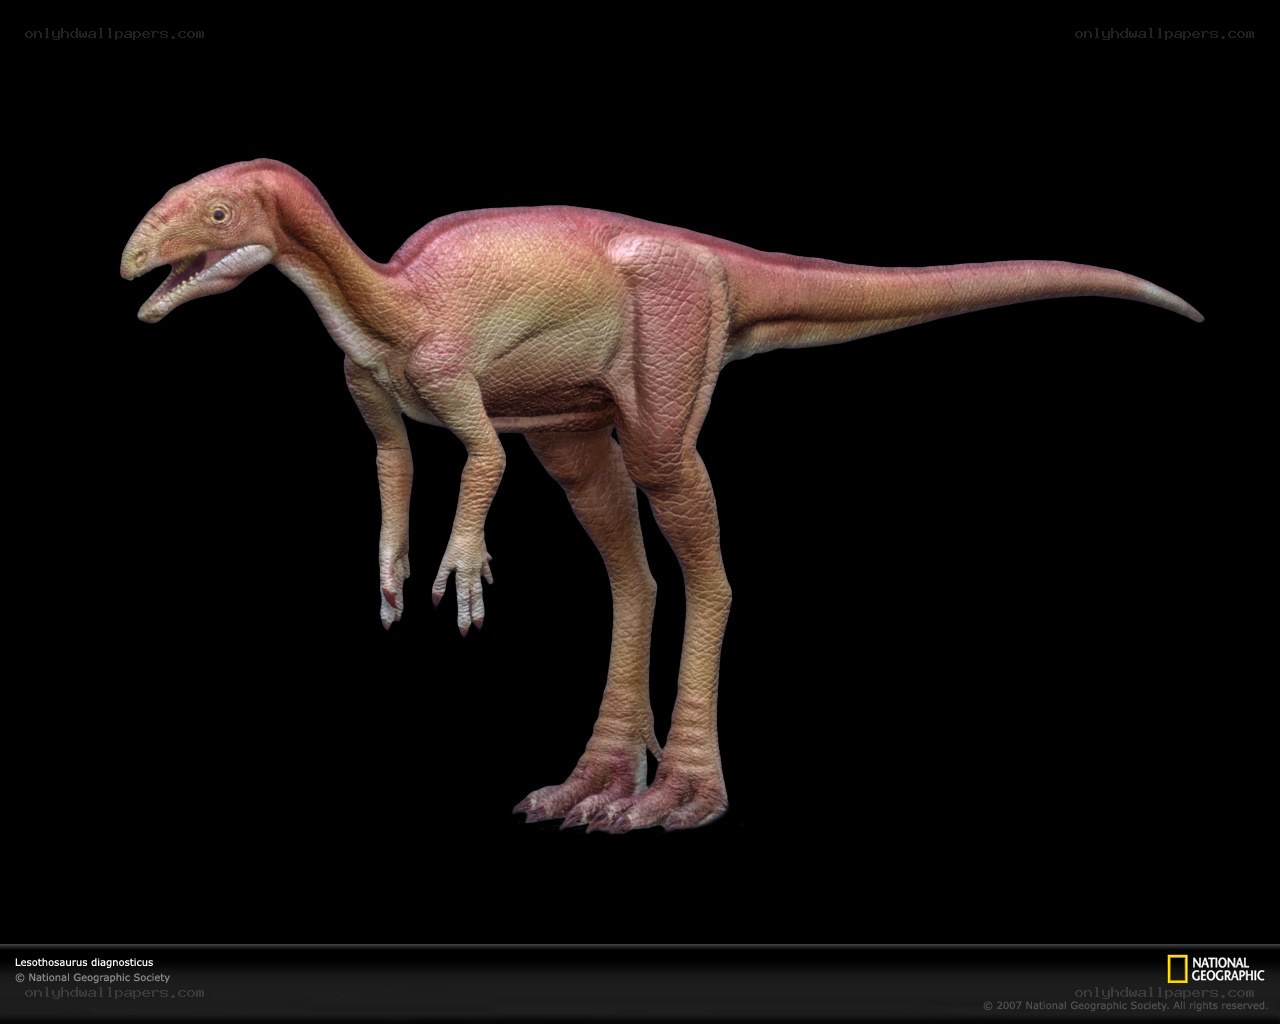Screen dimensions: 1280x1024
Task: Click the "© 2007 National Geographic Society. All rights reserved." text
Action: [x=1125, y=1006]
